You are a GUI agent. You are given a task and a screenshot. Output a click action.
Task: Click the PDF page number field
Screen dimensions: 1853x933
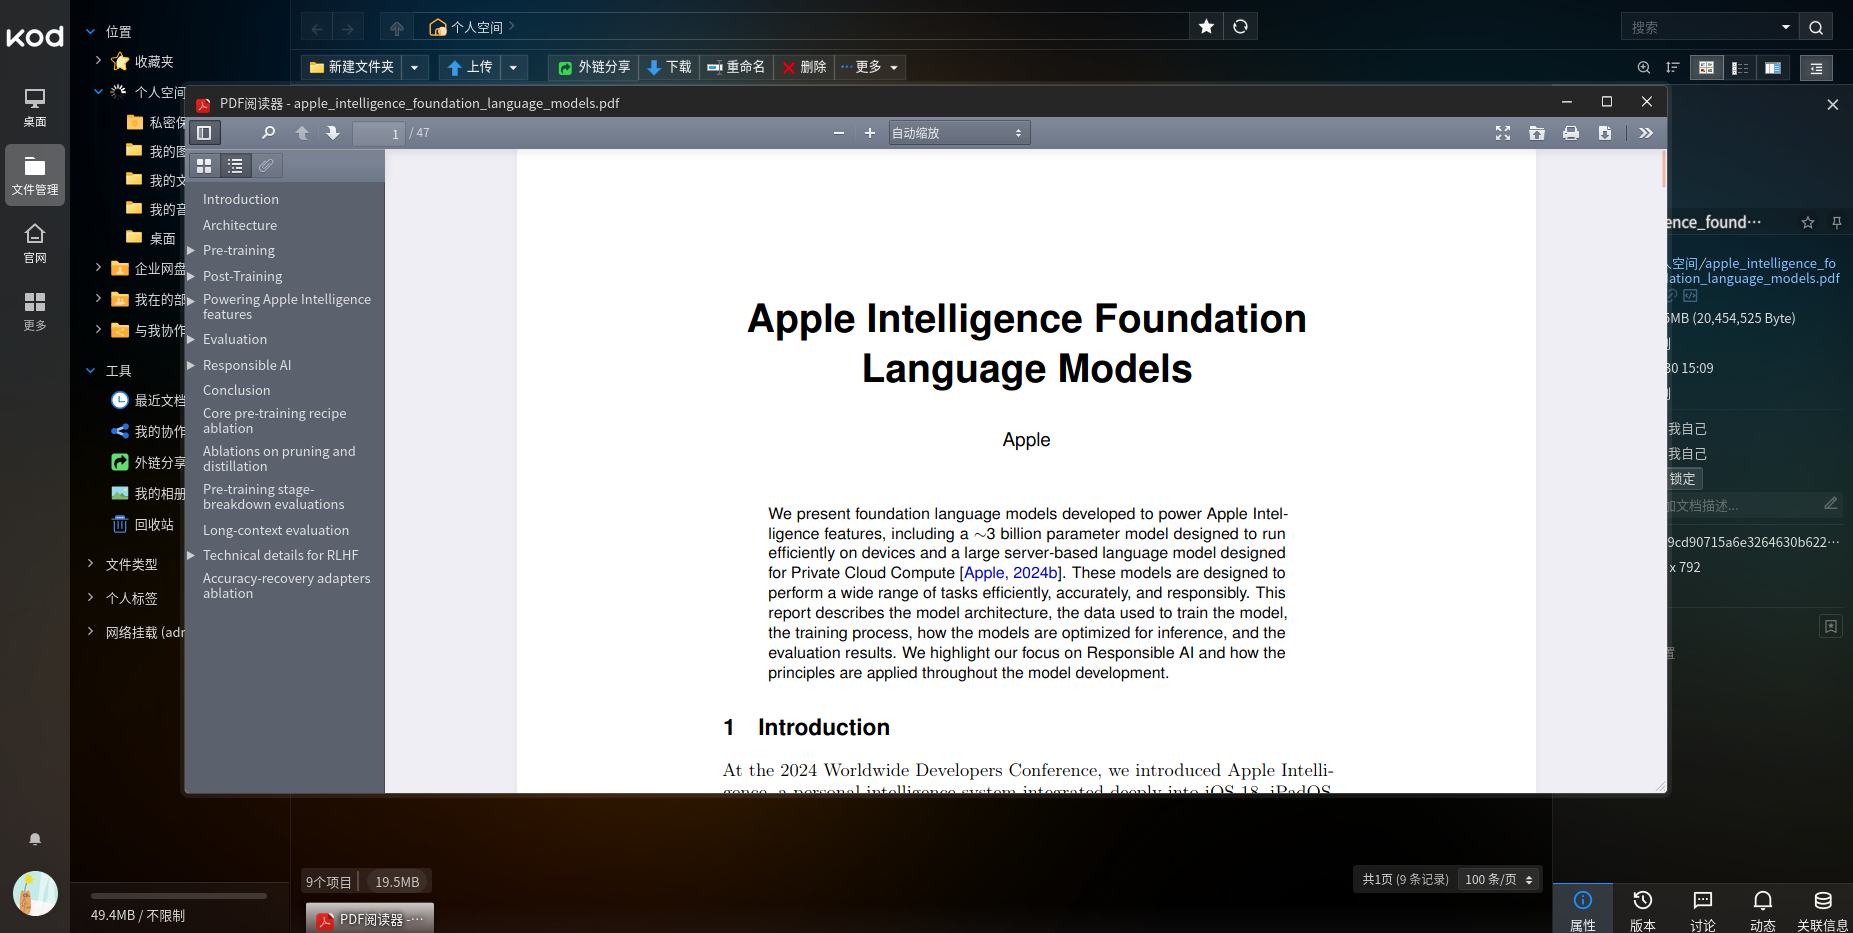[x=379, y=133]
